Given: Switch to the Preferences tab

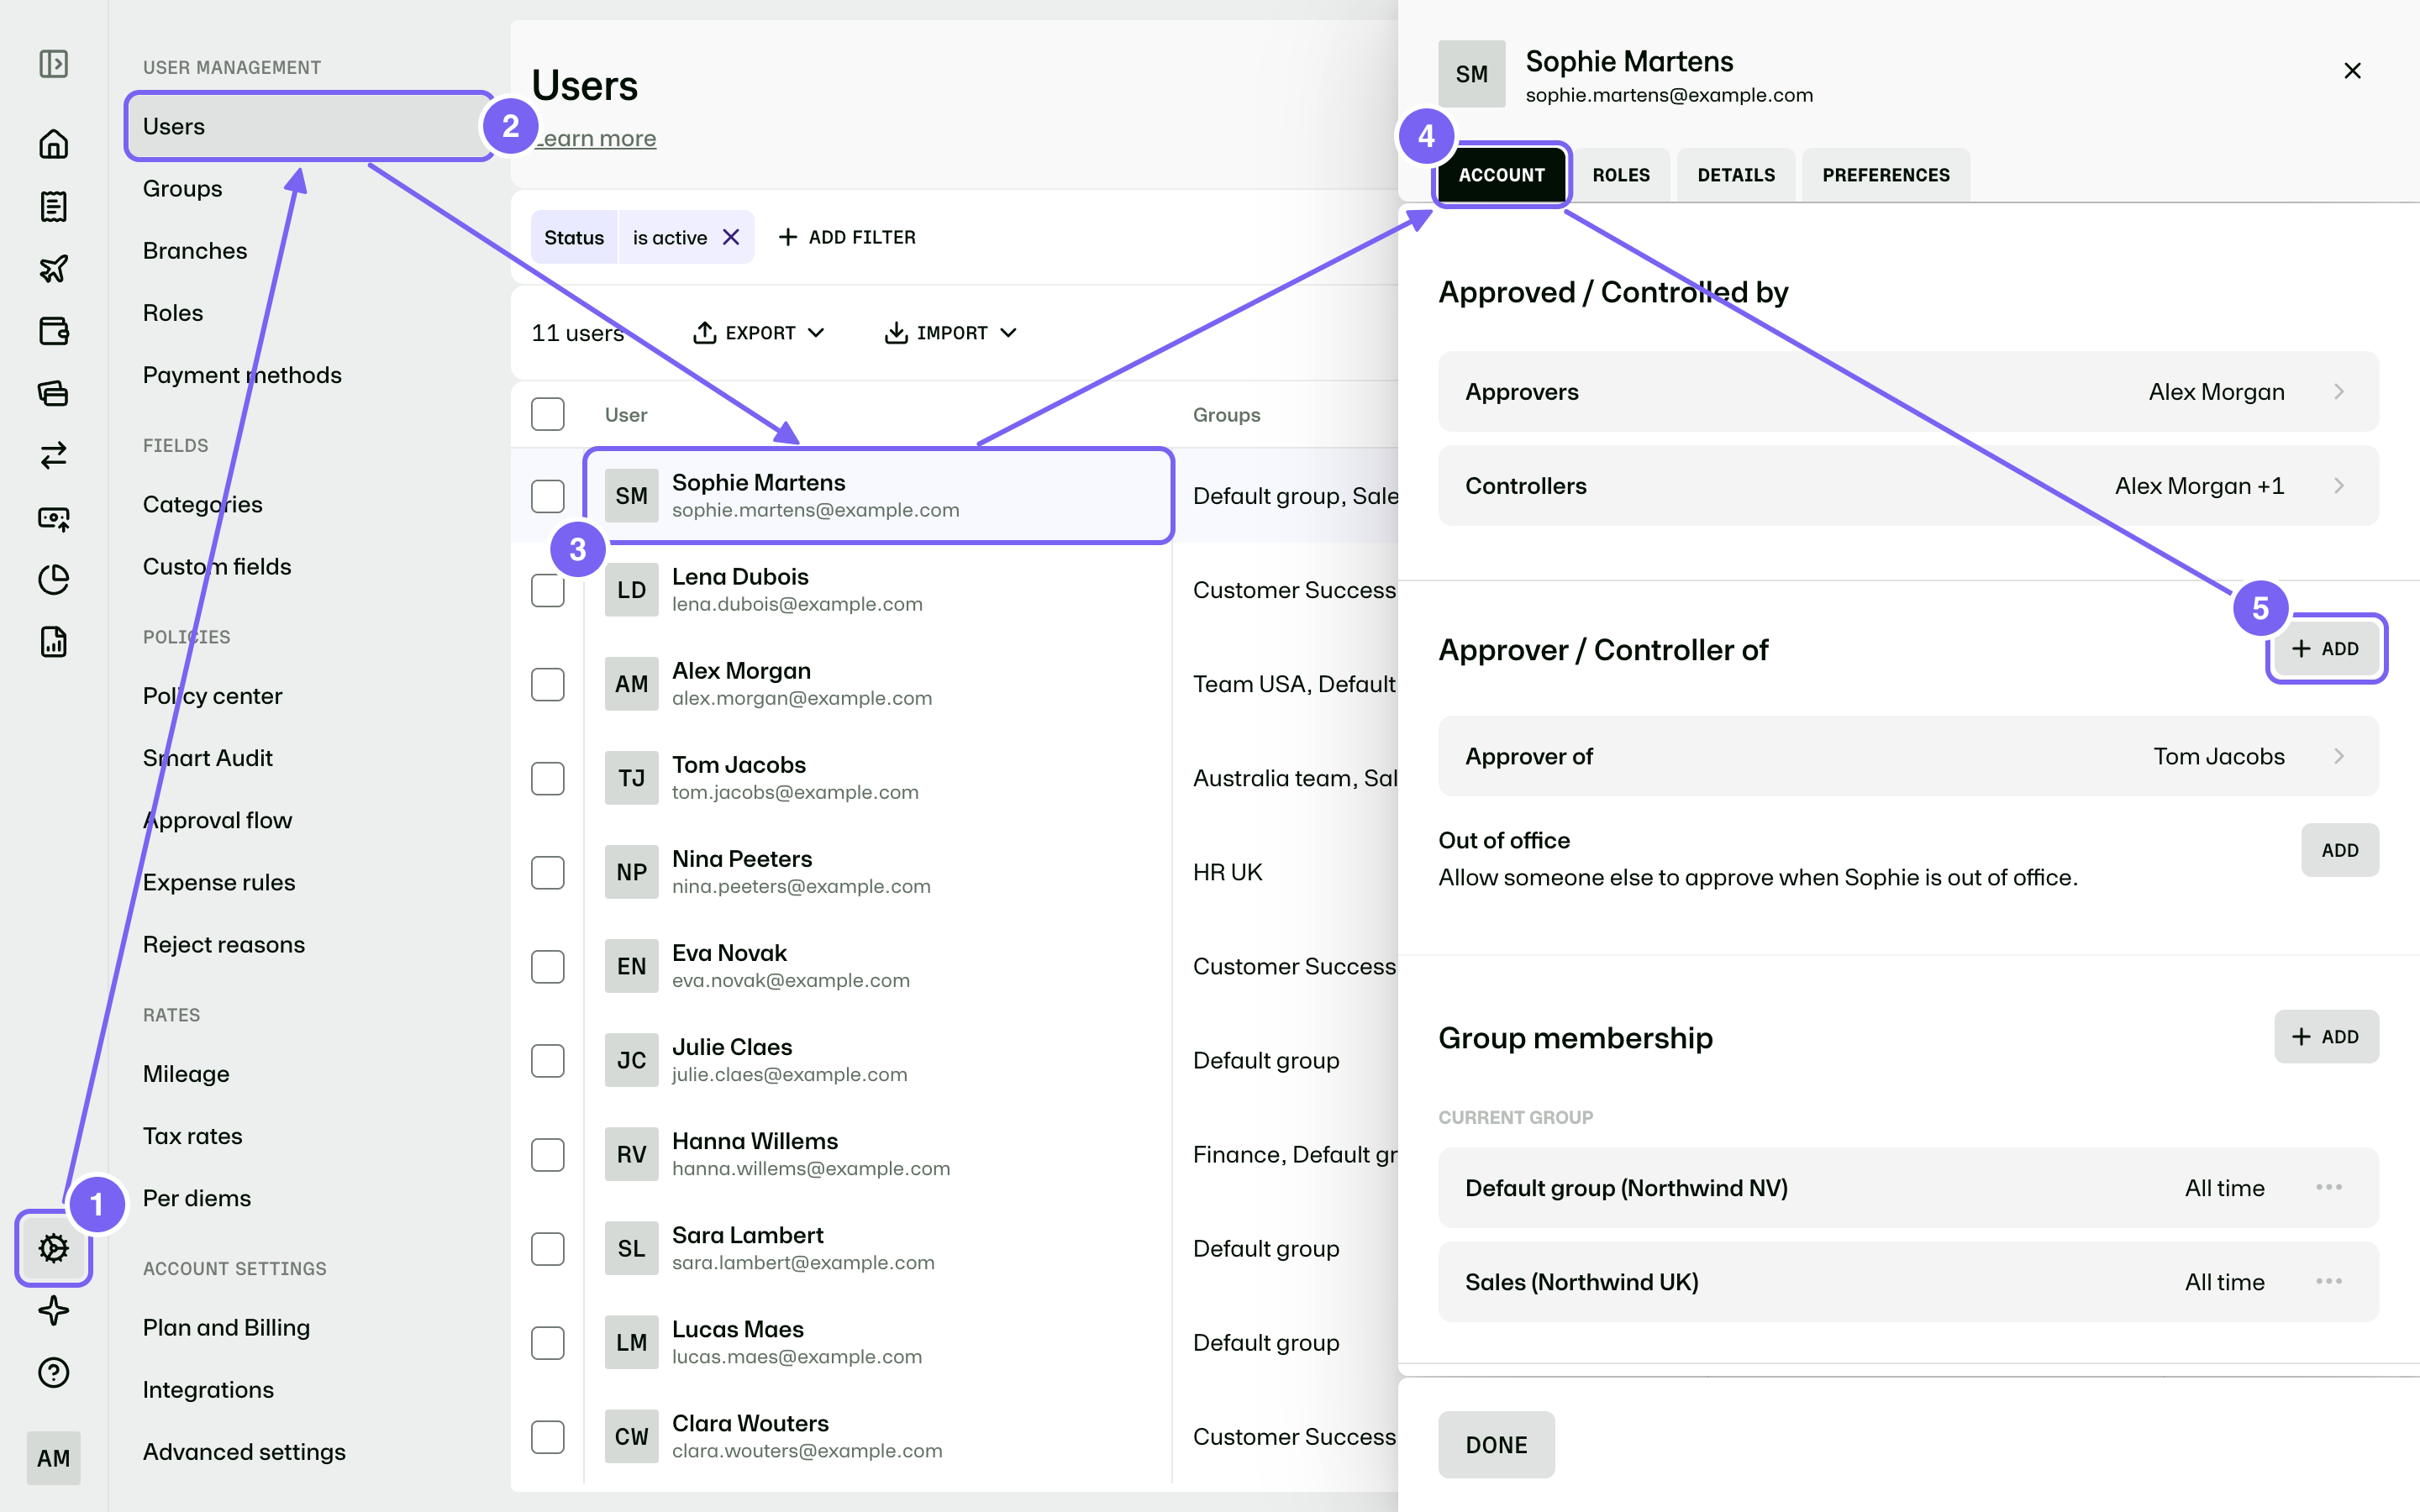Looking at the screenshot, I should point(1885,175).
